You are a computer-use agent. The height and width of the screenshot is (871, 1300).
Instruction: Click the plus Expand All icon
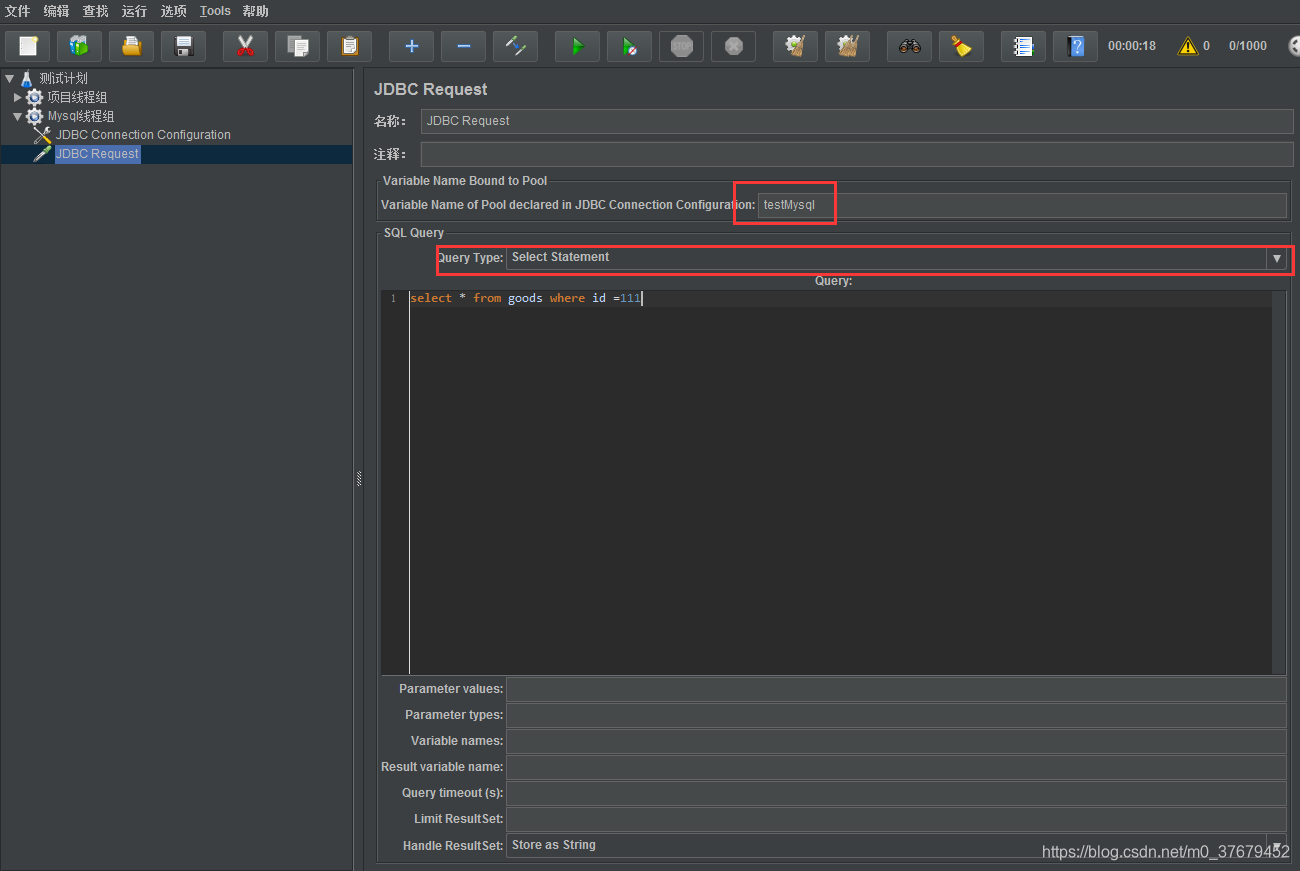click(411, 46)
